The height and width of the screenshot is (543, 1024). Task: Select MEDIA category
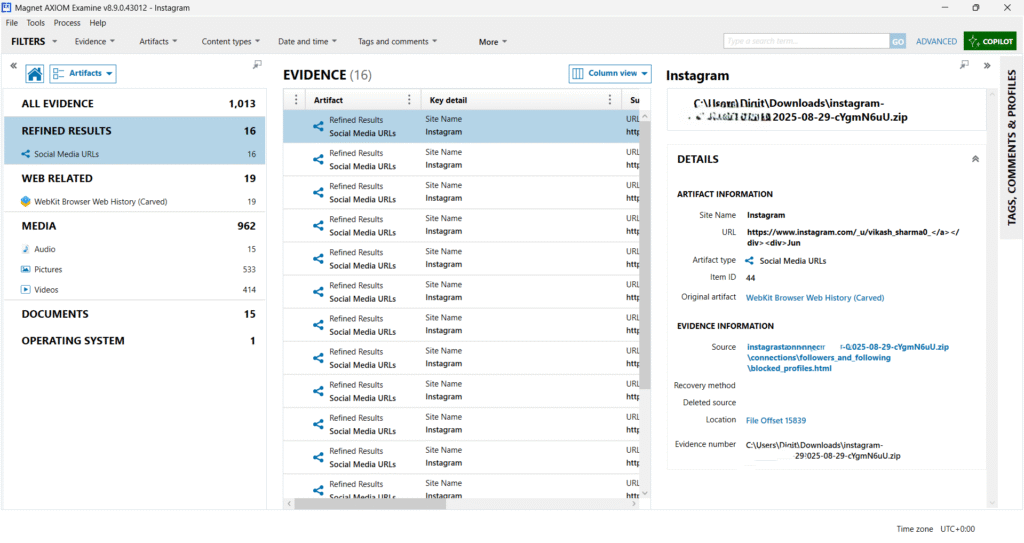[x=135, y=226]
